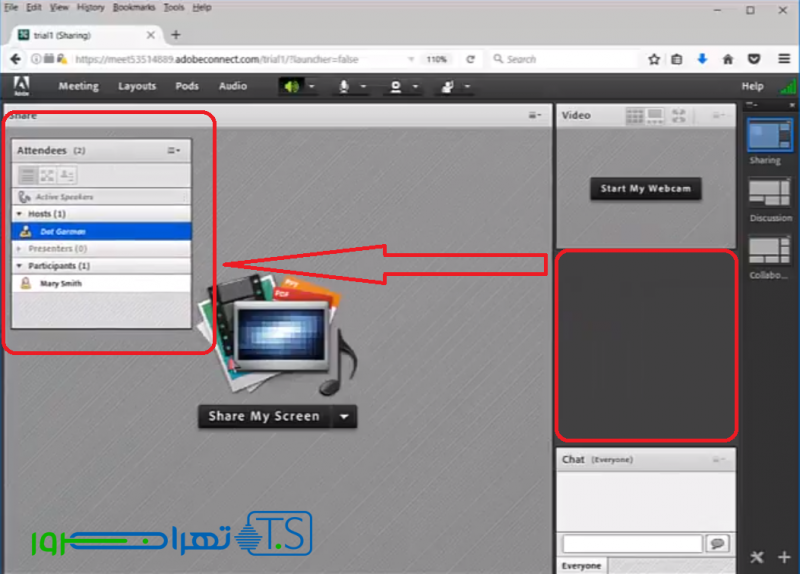Click the send chat message icon

coord(717,543)
